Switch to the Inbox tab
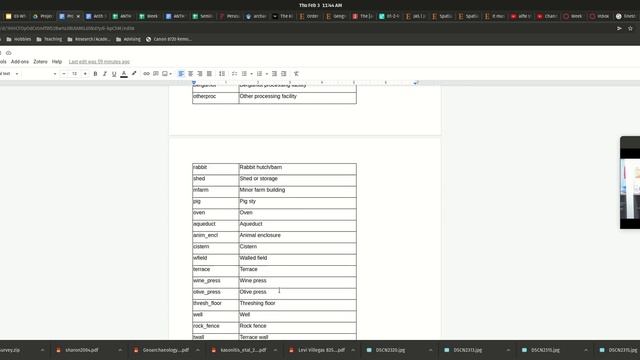The image size is (640, 360). point(598,16)
